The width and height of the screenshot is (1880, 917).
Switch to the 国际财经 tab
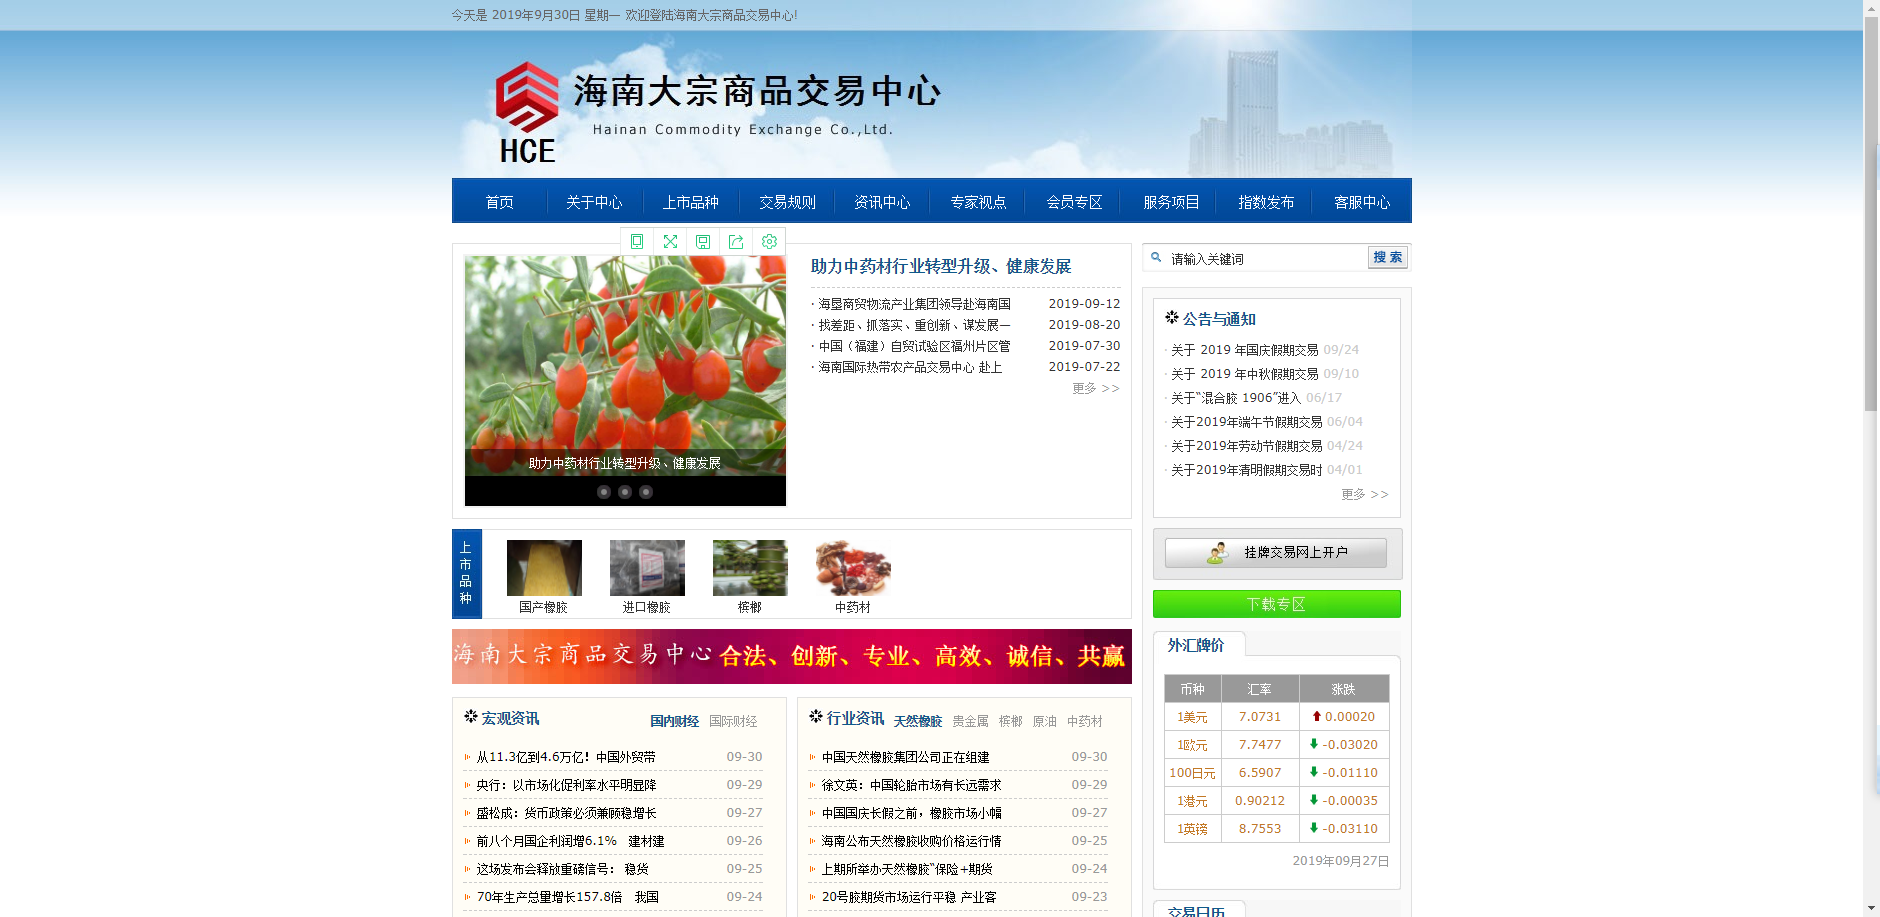[733, 721]
